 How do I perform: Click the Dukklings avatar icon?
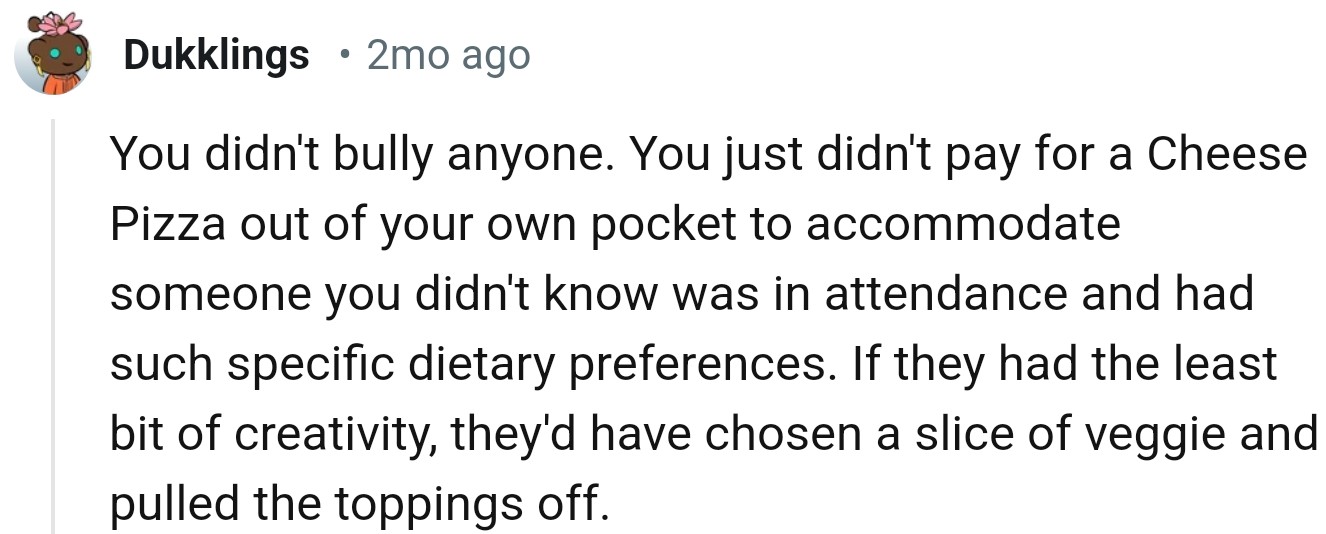[53, 56]
